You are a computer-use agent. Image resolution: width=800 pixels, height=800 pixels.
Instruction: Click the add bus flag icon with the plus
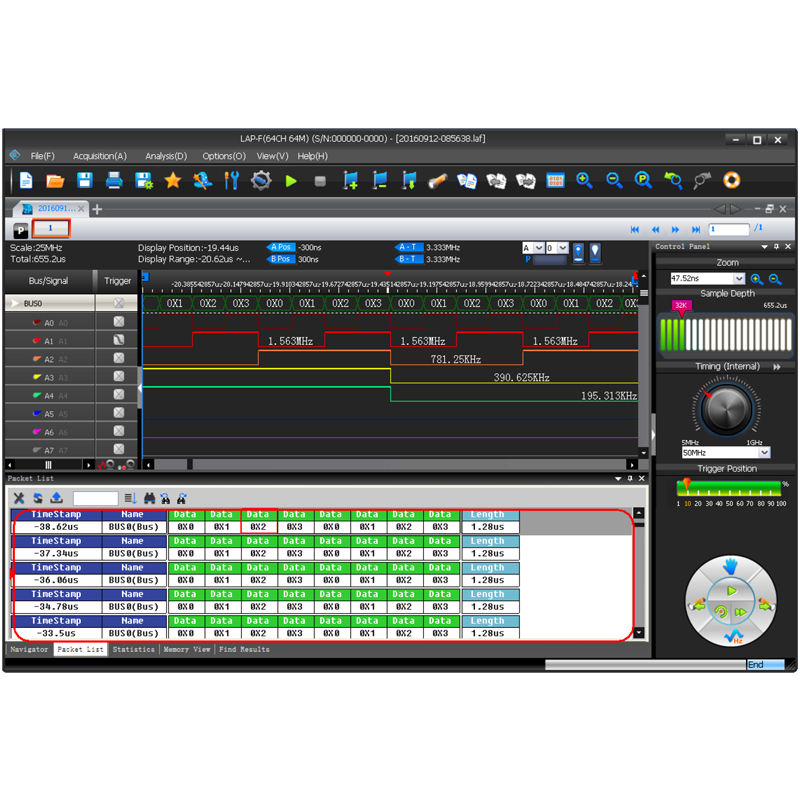point(351,181)
